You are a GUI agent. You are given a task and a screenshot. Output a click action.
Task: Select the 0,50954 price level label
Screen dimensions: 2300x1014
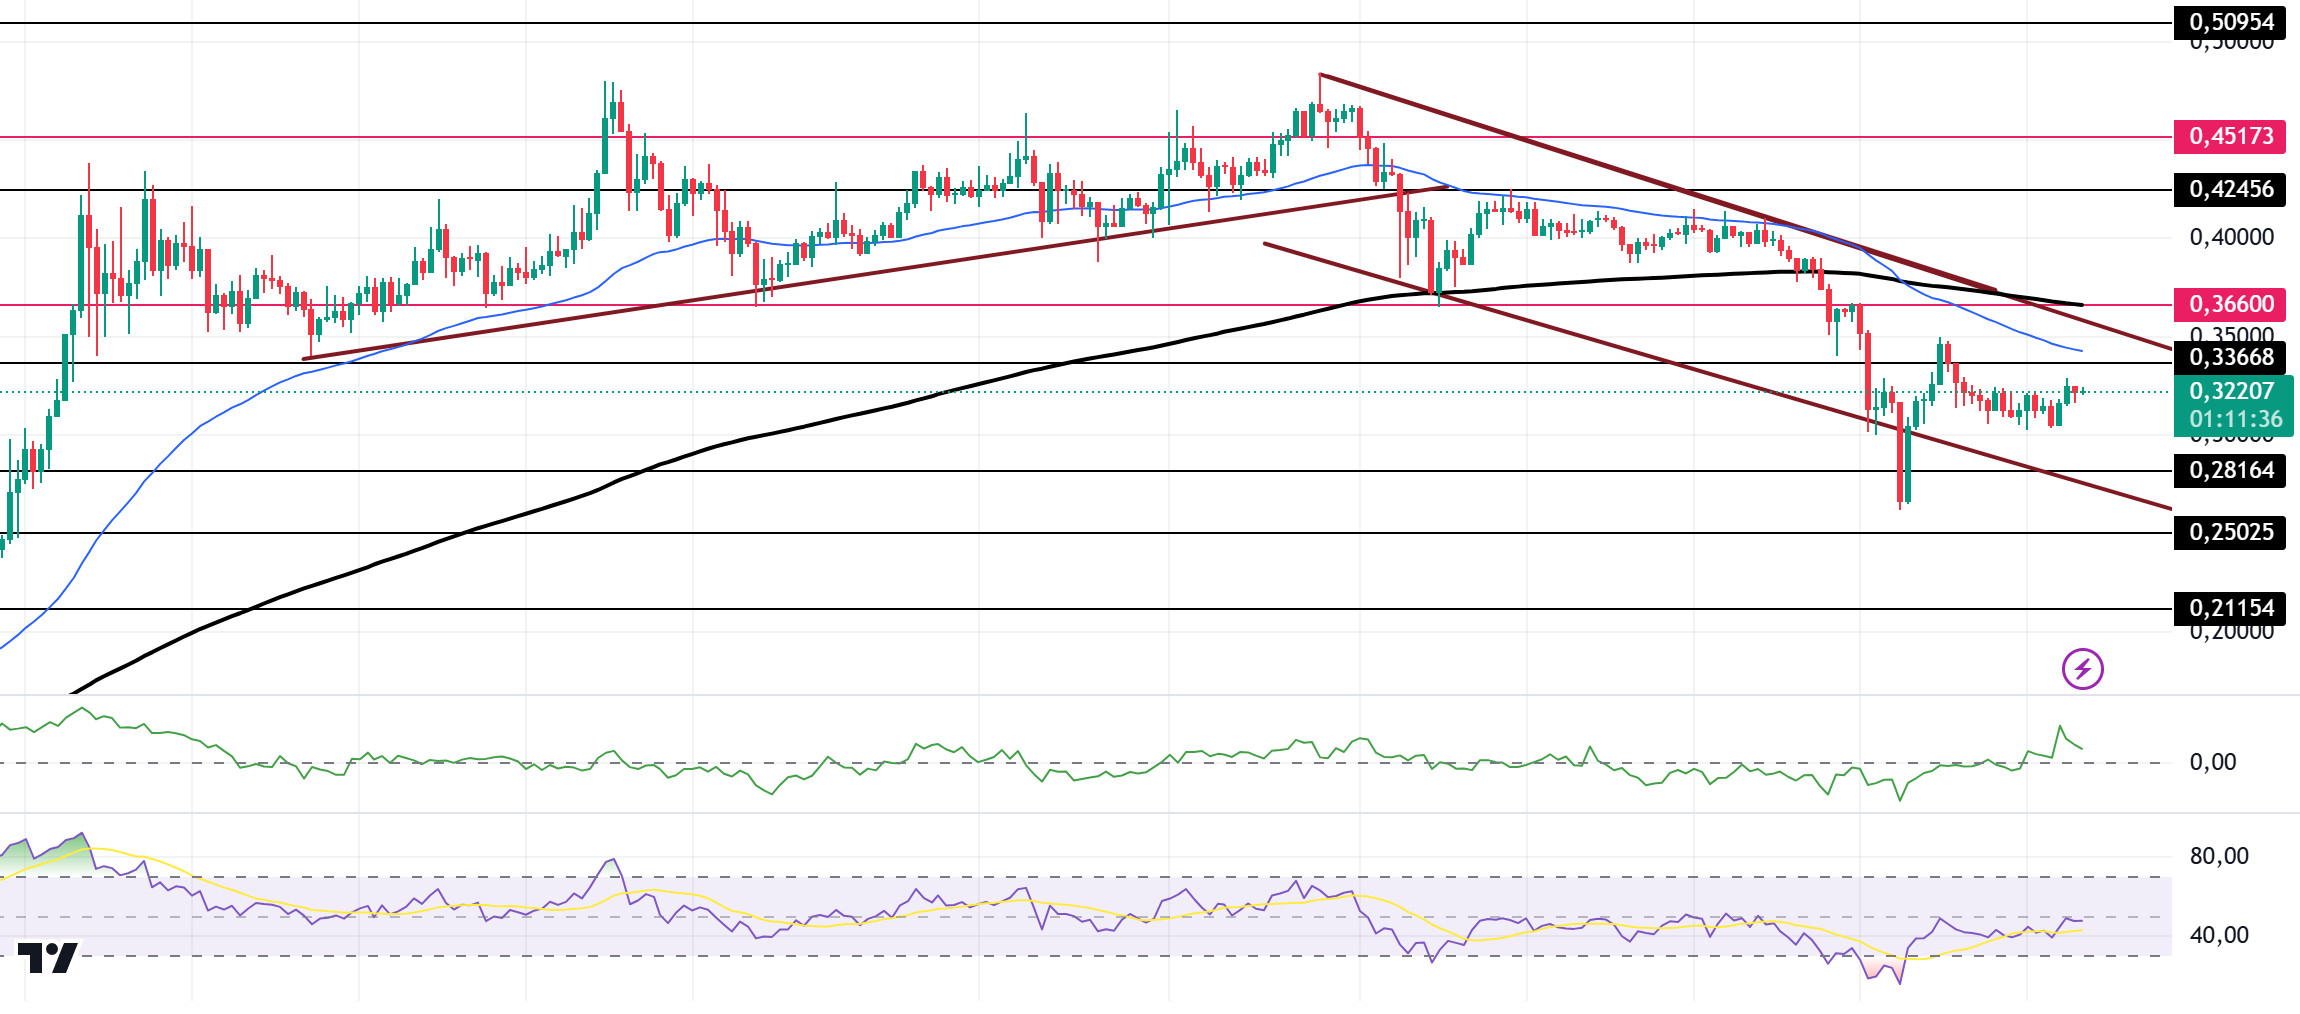point(2230,22)
